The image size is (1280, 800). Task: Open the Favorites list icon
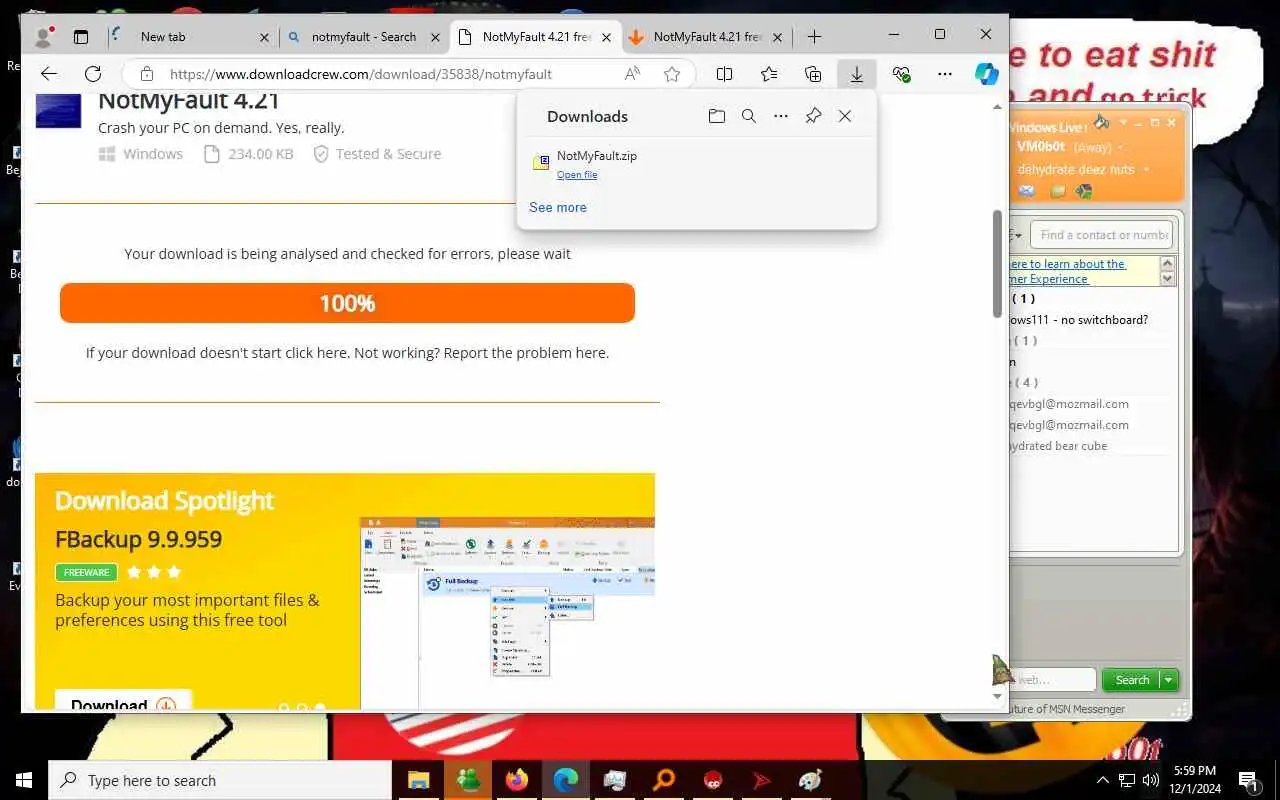tap(769, 74)
